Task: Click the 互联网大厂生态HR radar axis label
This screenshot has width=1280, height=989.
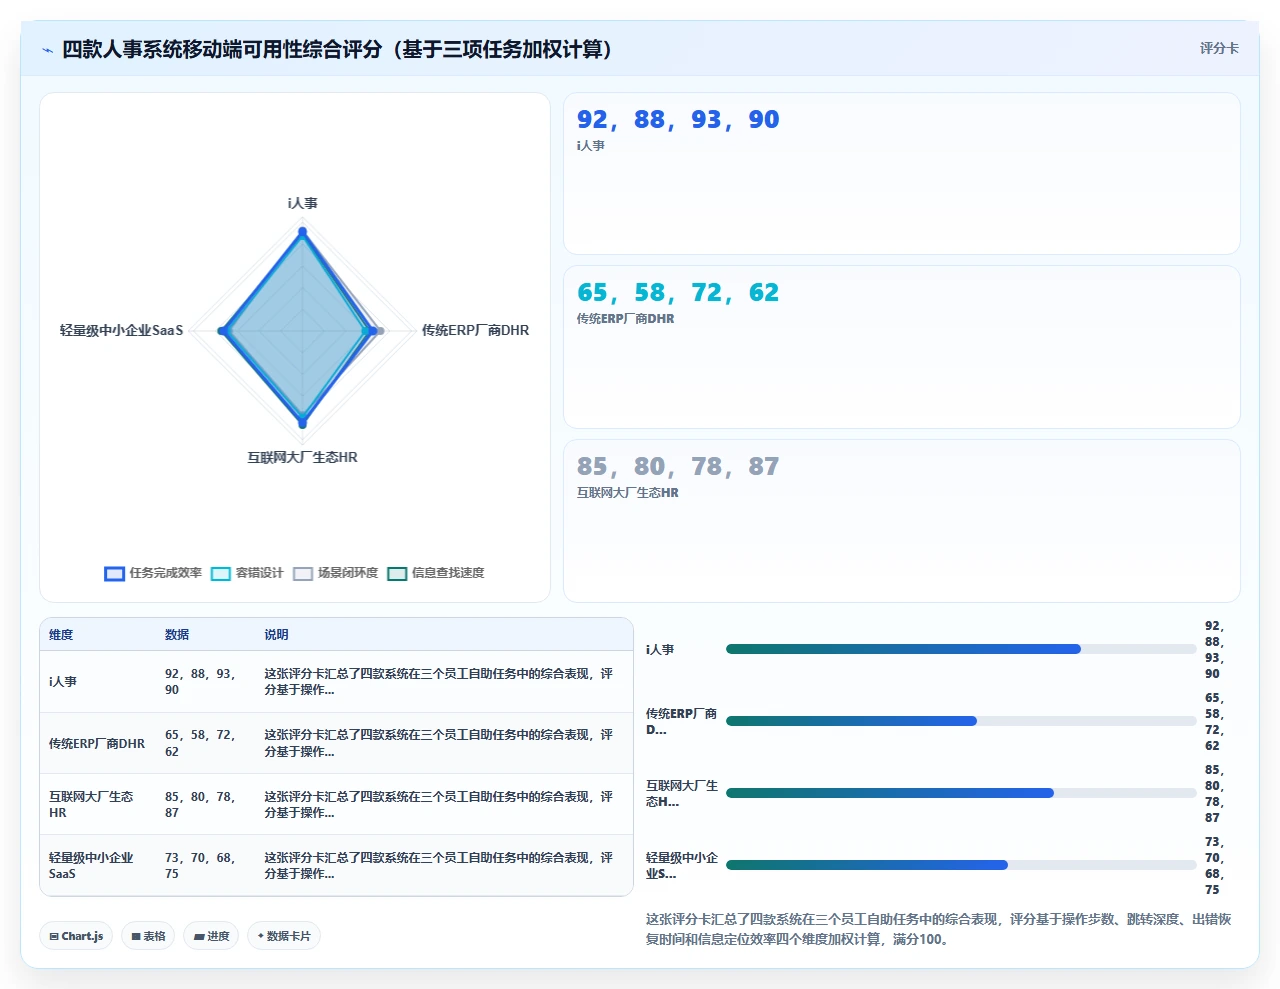Action: 302,457
